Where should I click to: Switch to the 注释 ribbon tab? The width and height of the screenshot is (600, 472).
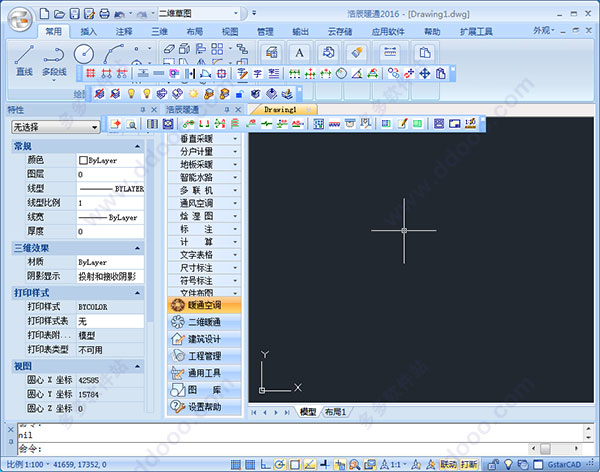[x=124, y=31]
